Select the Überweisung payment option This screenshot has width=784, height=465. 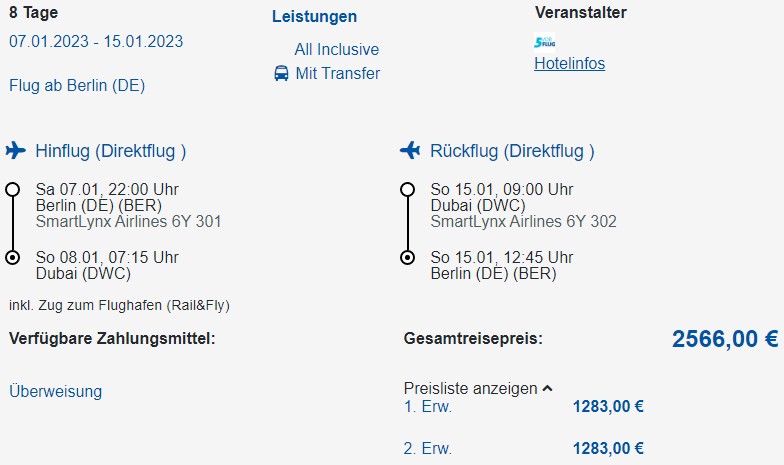[56, 391]
